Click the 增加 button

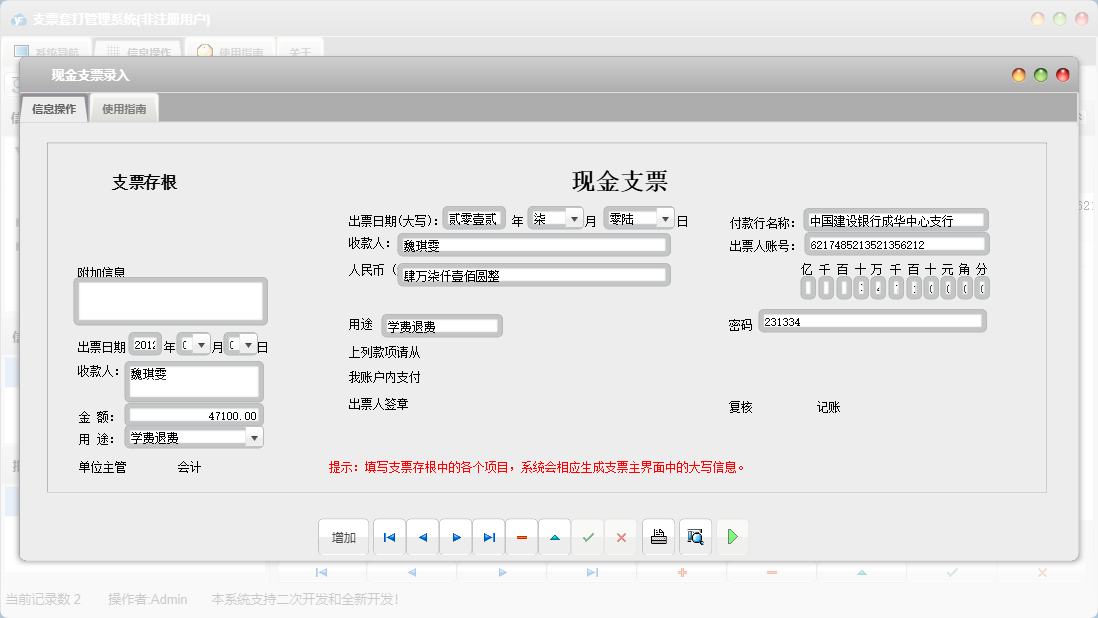click(x=343, y=537)
